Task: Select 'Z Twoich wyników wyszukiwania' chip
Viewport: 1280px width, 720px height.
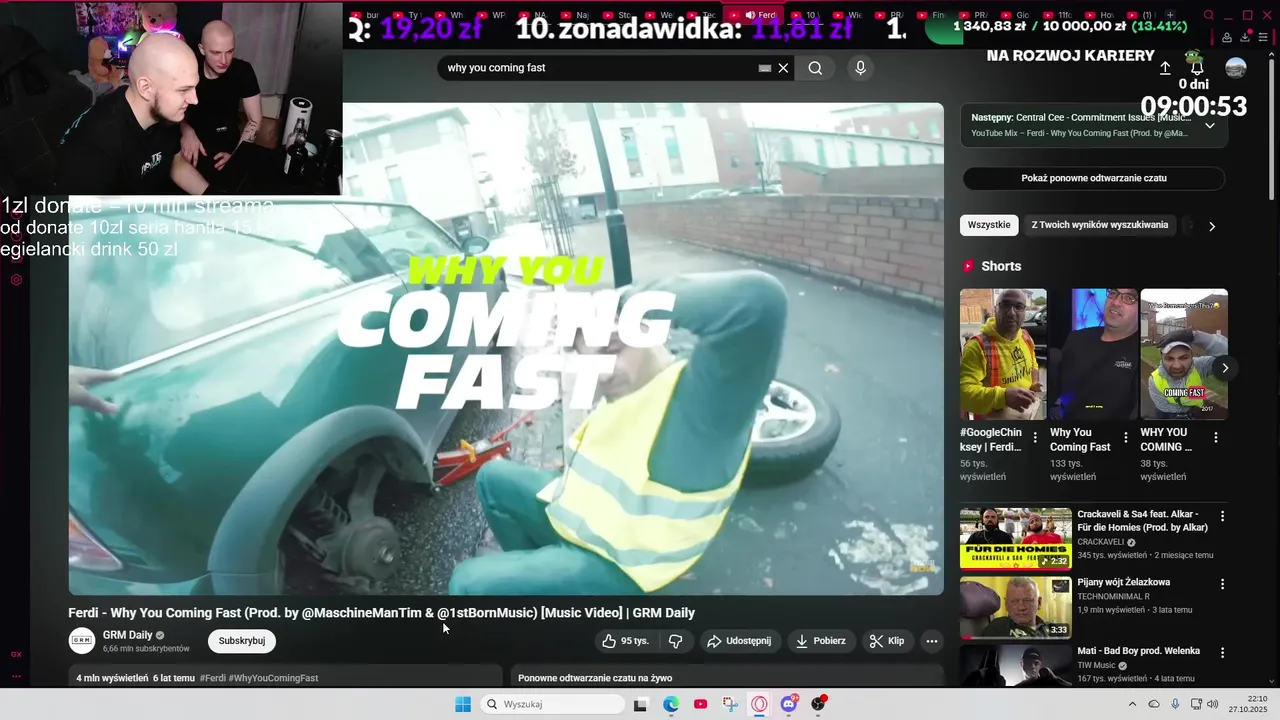Action: pyautogui.click(x=1100, y=225)
